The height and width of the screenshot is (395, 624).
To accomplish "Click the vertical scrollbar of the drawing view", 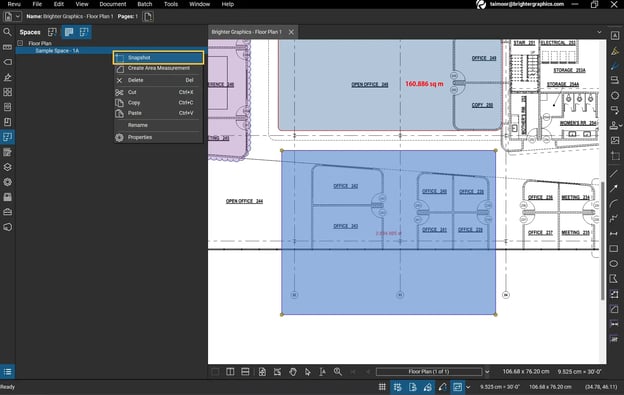I will tap(603, 241).
